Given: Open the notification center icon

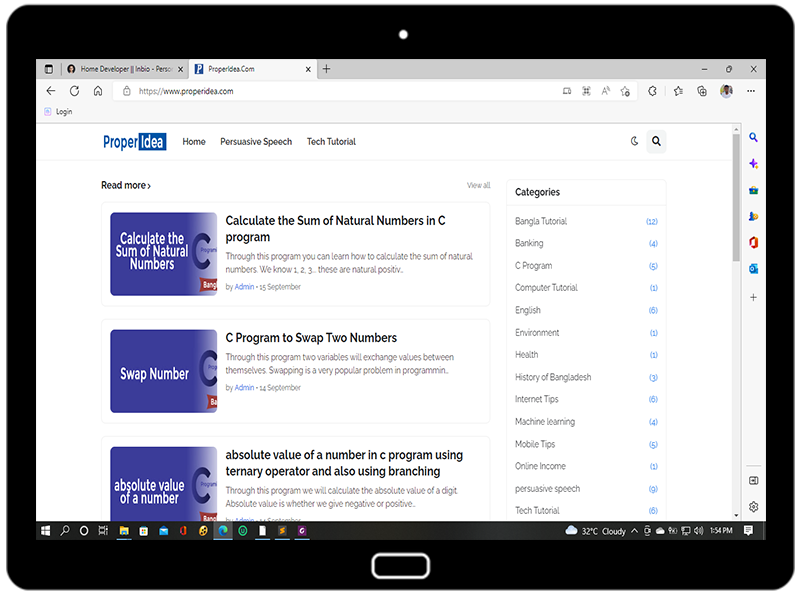Looking at the screenshot, I should [748, 531].
